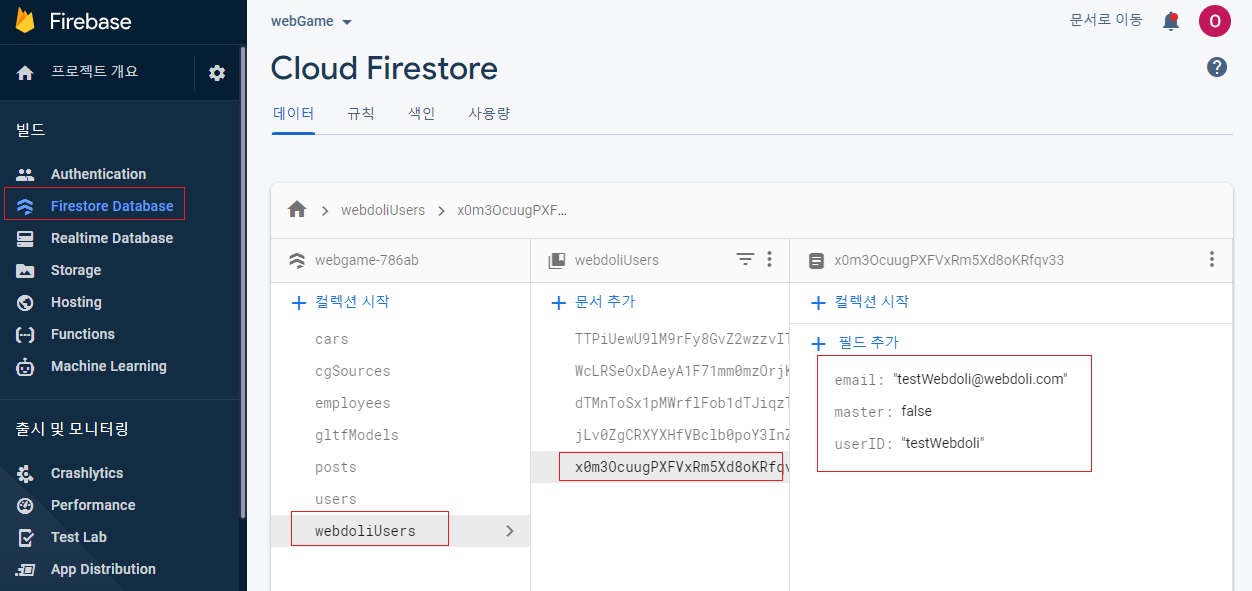Click the Performance gauge icon
Screen dimensions: 1252x591
(x=26, y=505)
